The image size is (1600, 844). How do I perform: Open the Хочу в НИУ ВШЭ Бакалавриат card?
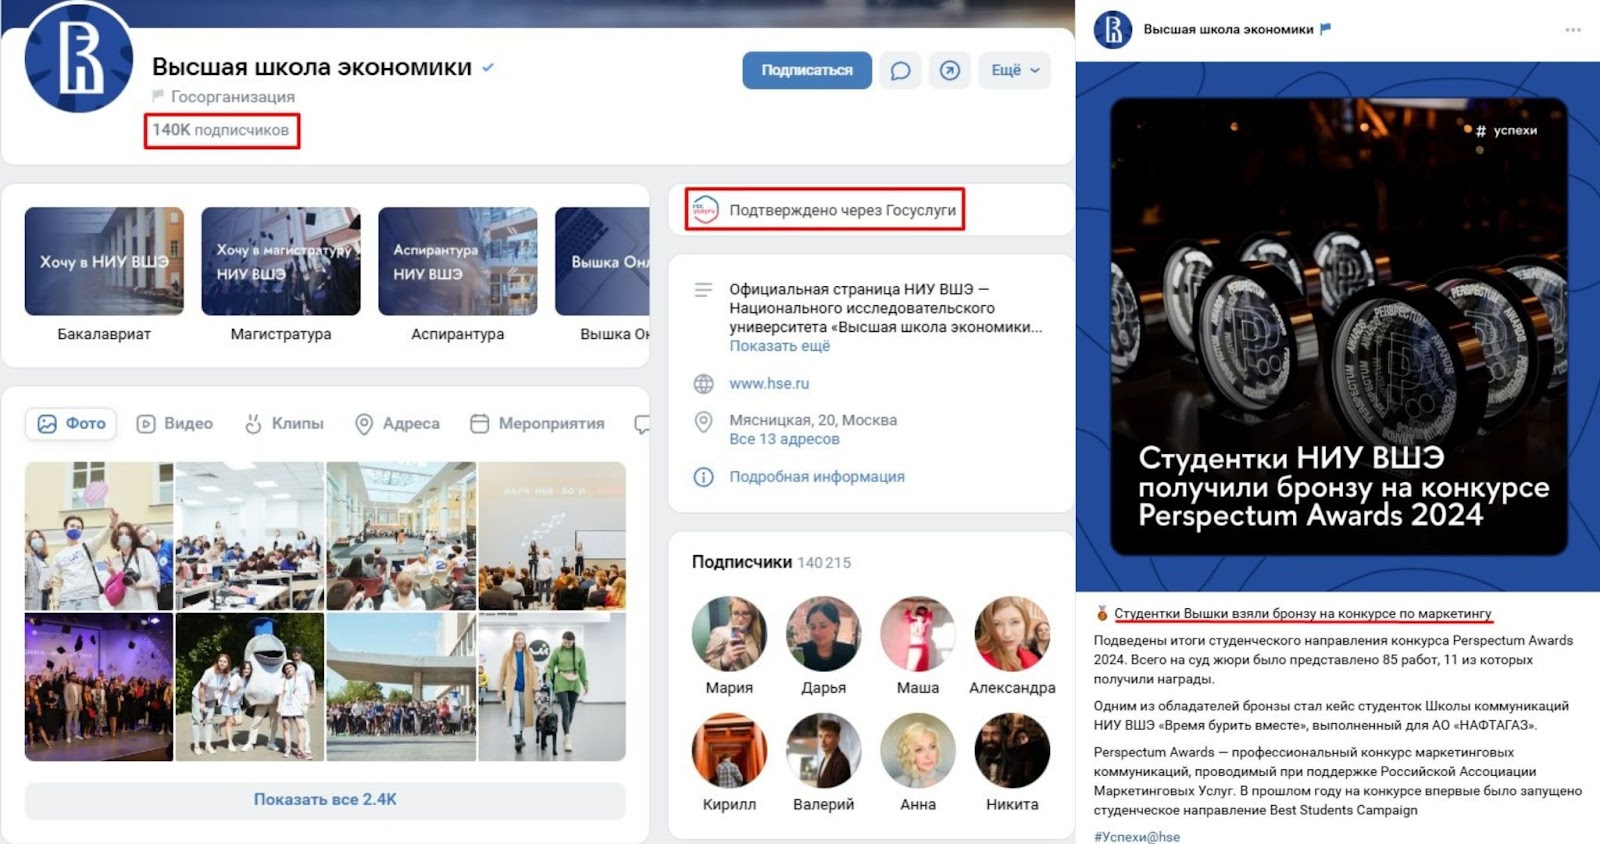coord(104,275)
